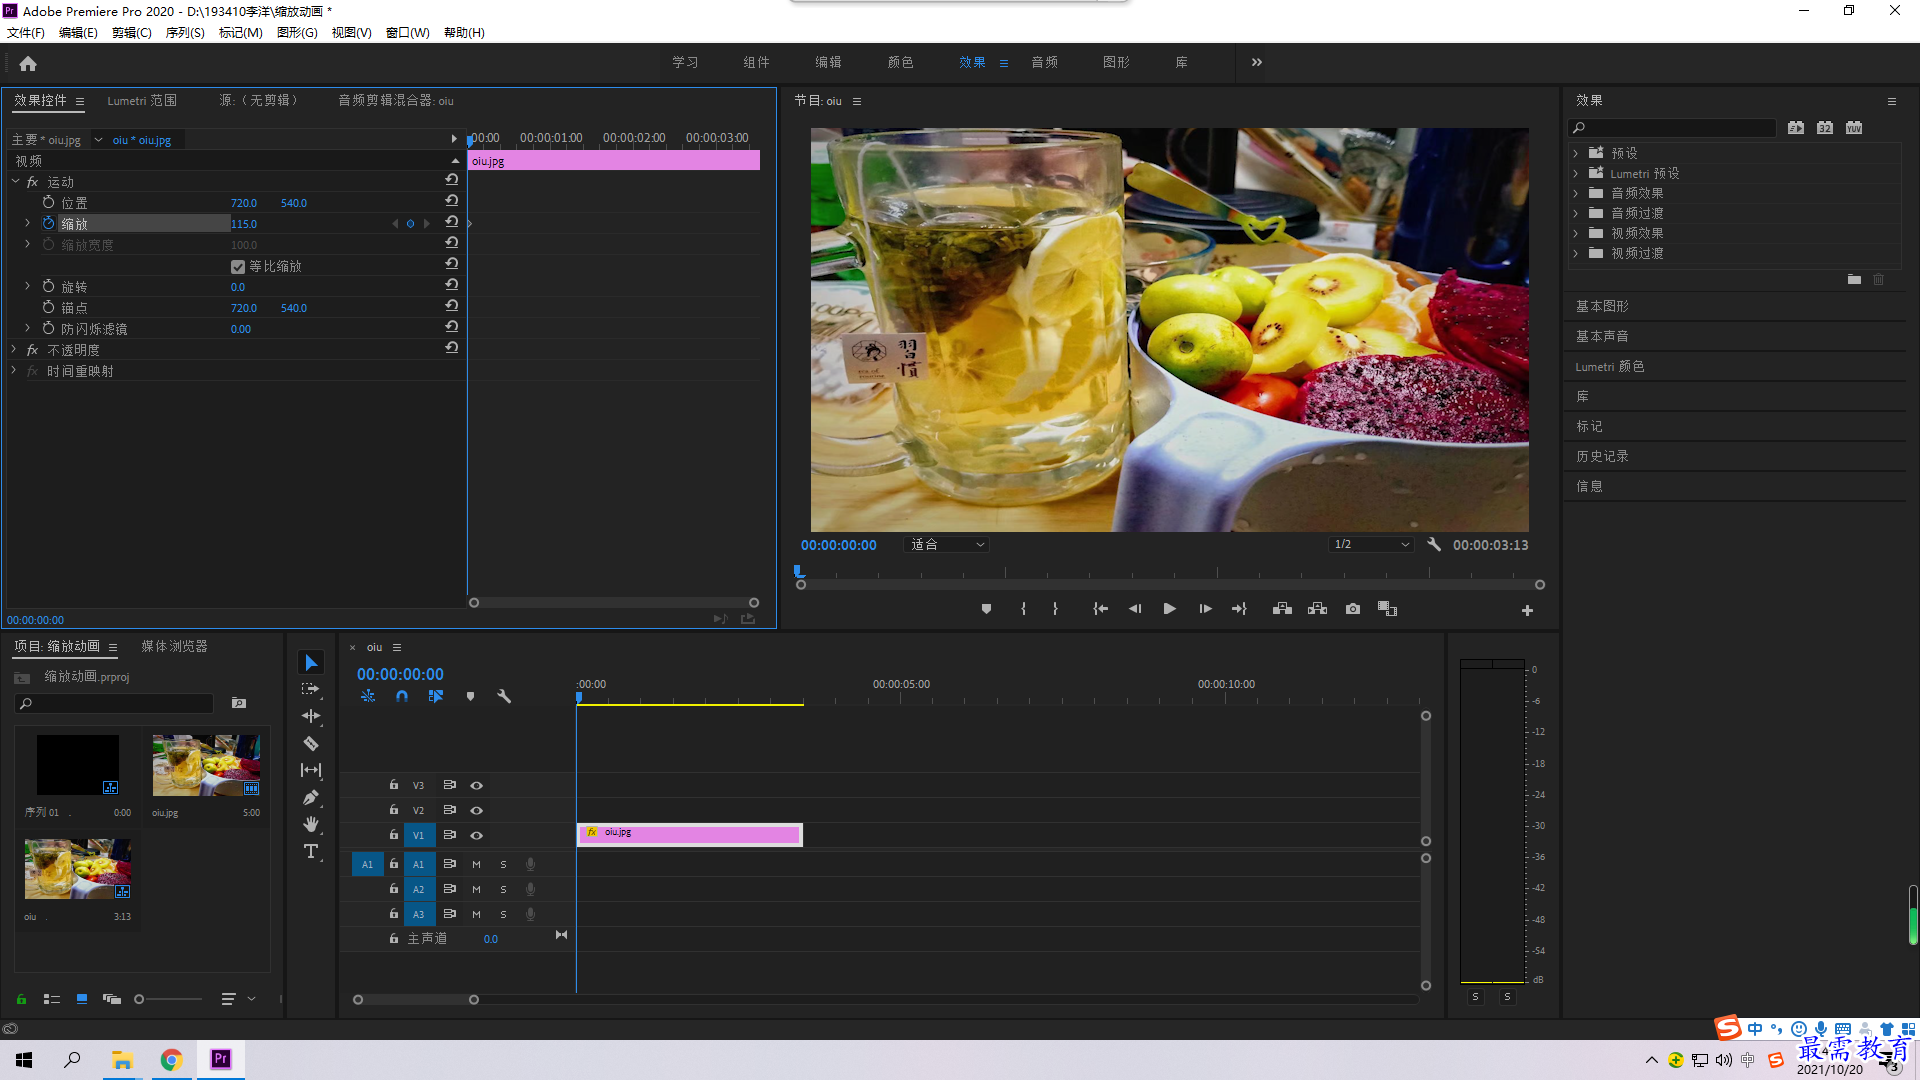This screenshot has height=1080, width=1920.
Task: Show more workspaces with chevron button
Action: coord(1257,62)
